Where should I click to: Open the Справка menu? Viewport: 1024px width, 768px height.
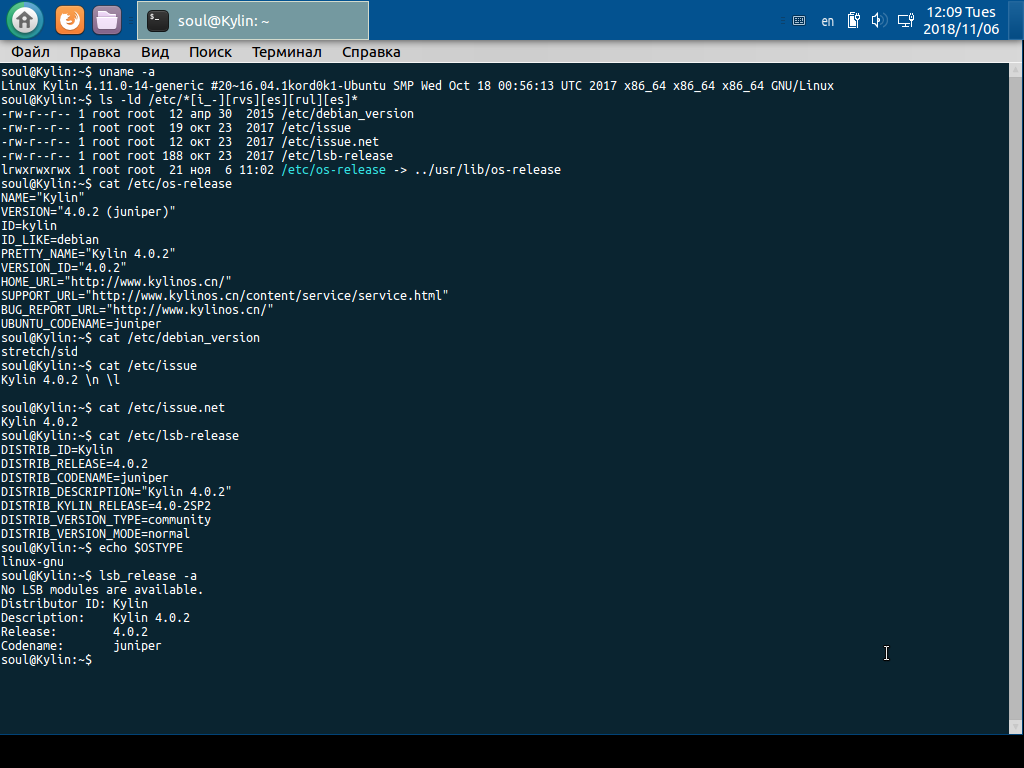[x=371, y=52]
